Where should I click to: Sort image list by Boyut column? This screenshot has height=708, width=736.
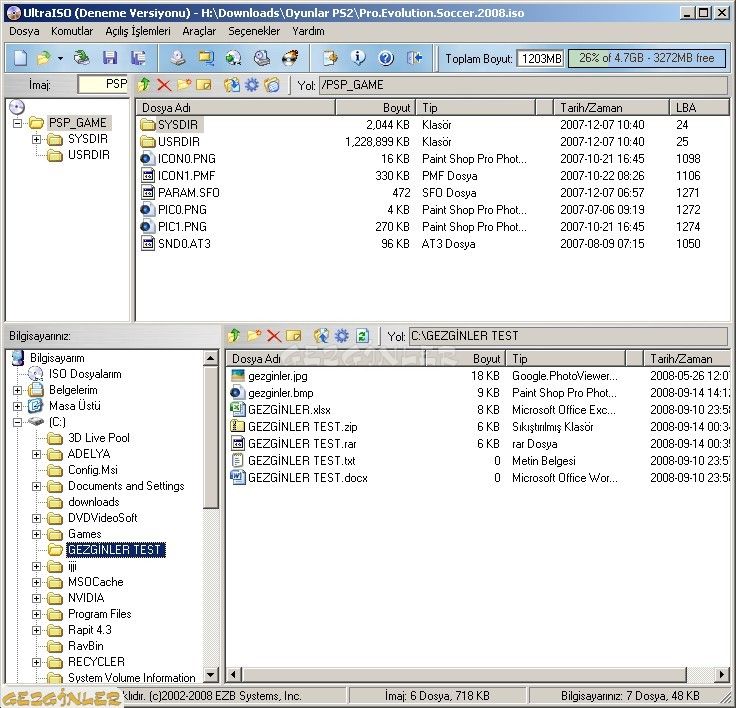coord(376,108)
